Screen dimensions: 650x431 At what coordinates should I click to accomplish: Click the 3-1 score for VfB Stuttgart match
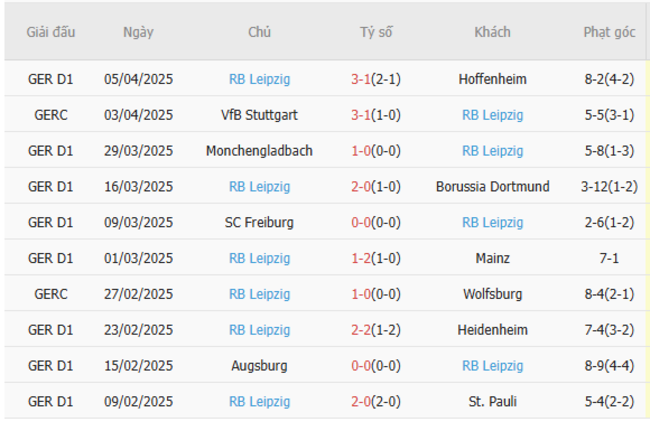(361, 115)
